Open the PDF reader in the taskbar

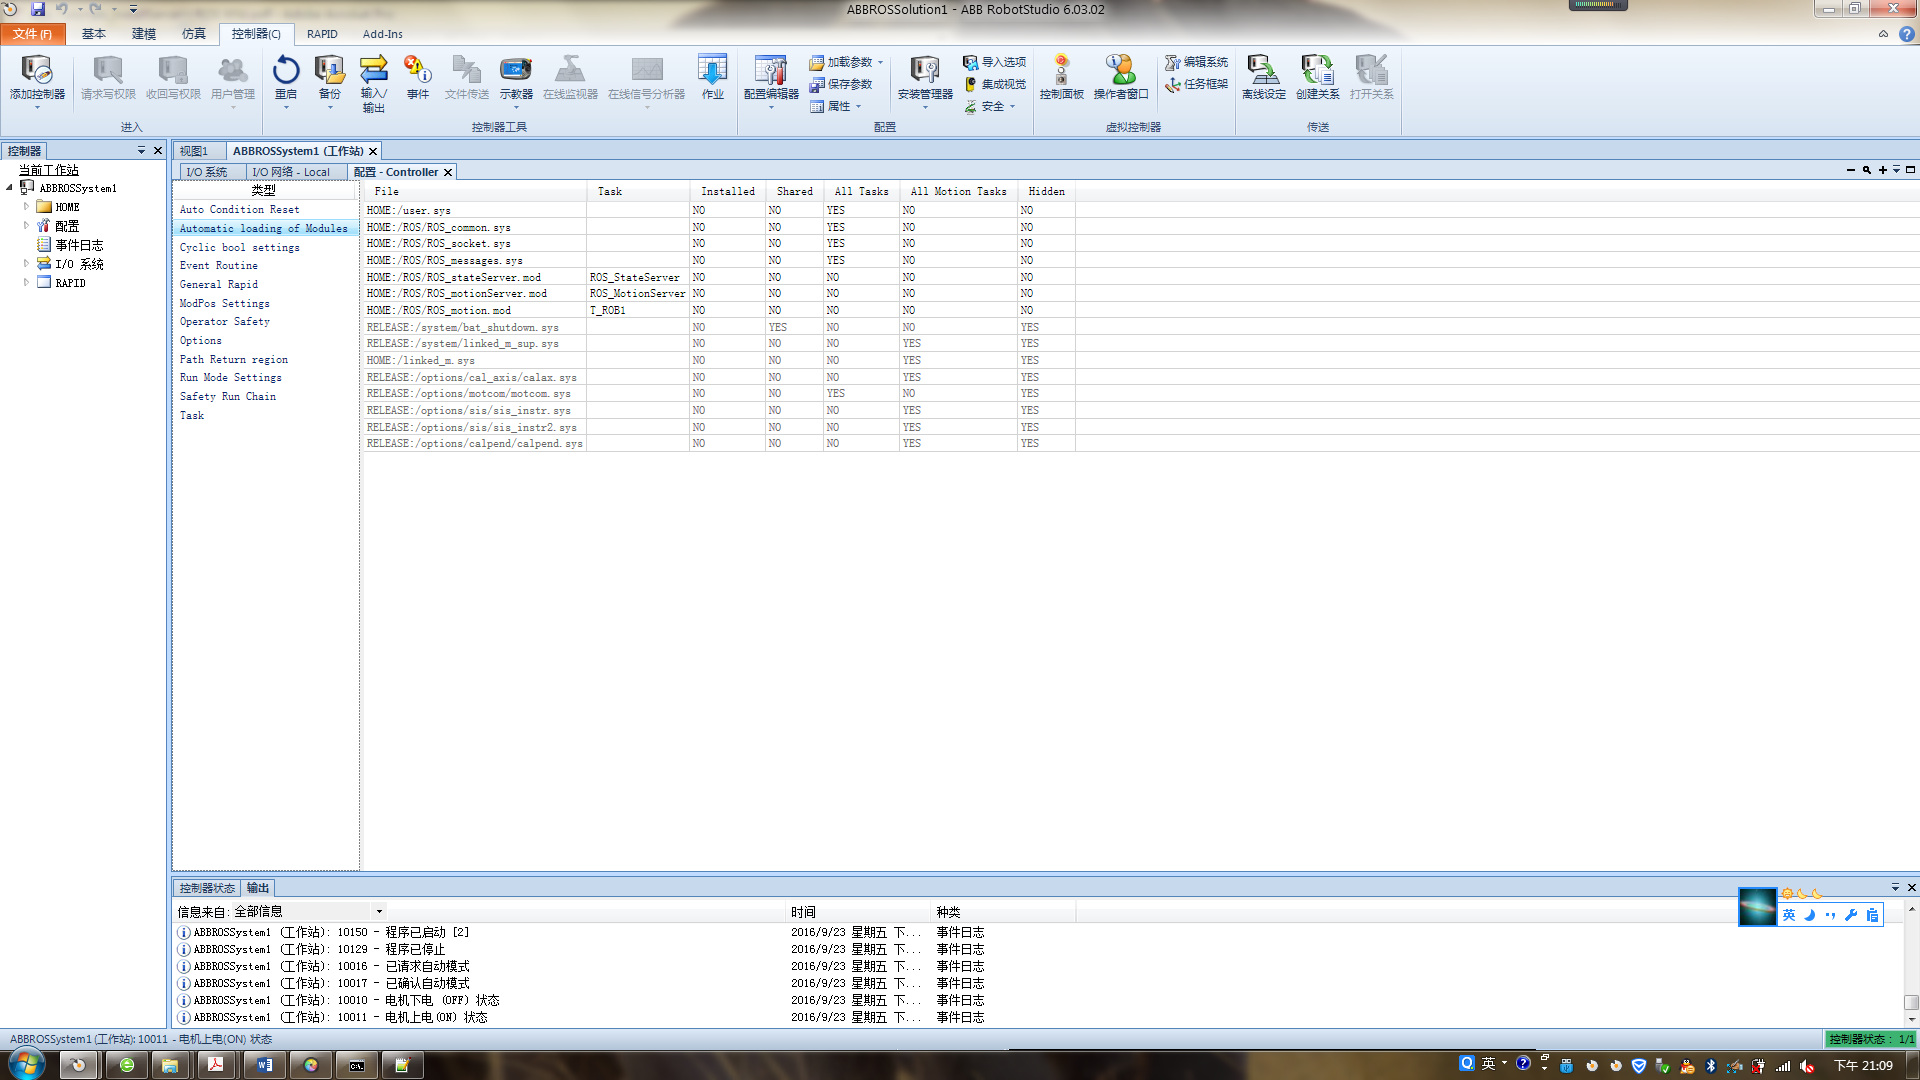pyautogui.click(x=215, y=1065)
